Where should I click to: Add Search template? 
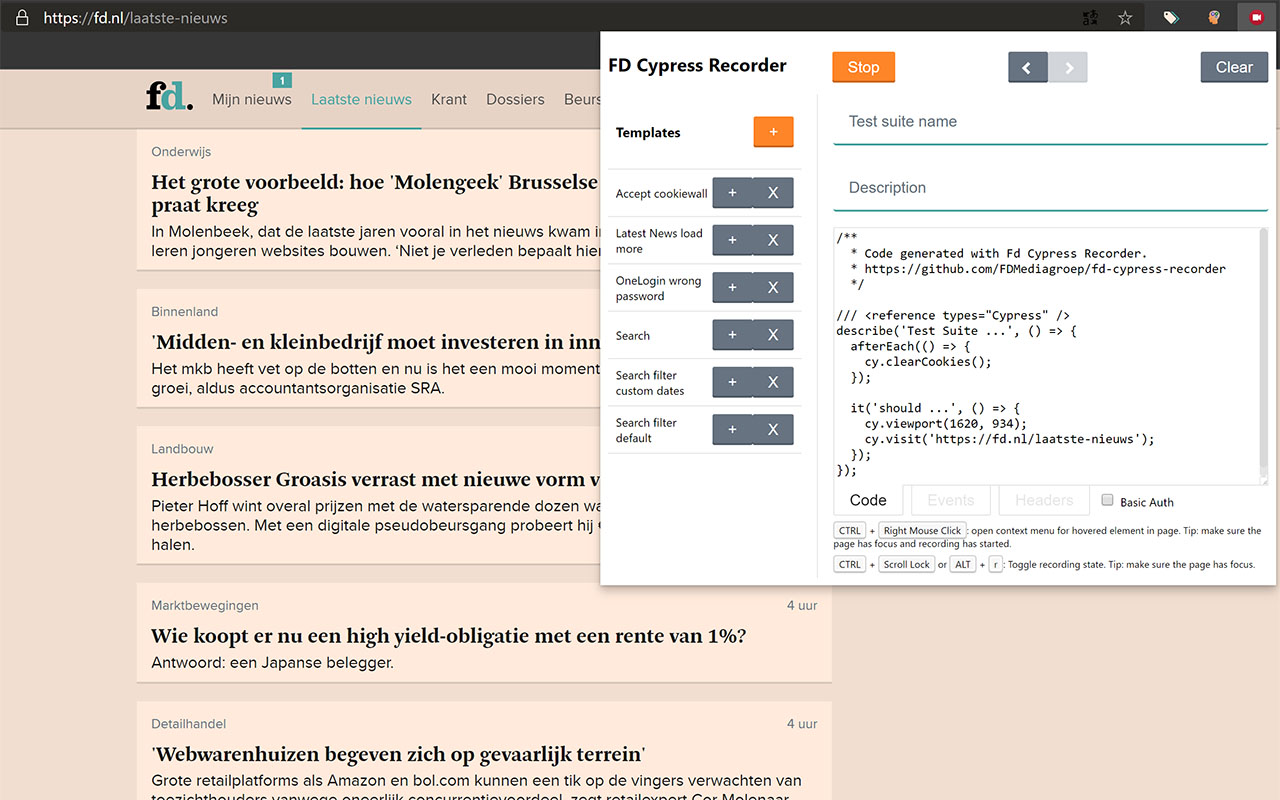[732, 335]
